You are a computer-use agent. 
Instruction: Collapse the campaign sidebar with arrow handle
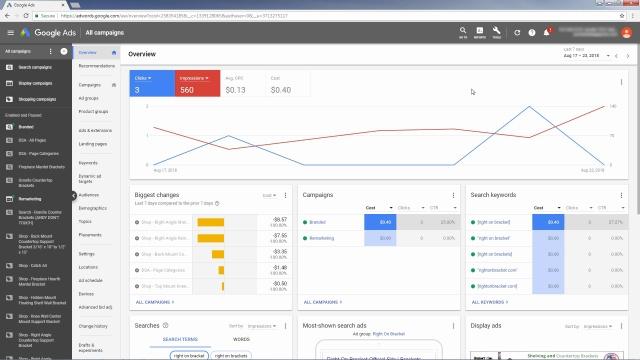point(74,196)
